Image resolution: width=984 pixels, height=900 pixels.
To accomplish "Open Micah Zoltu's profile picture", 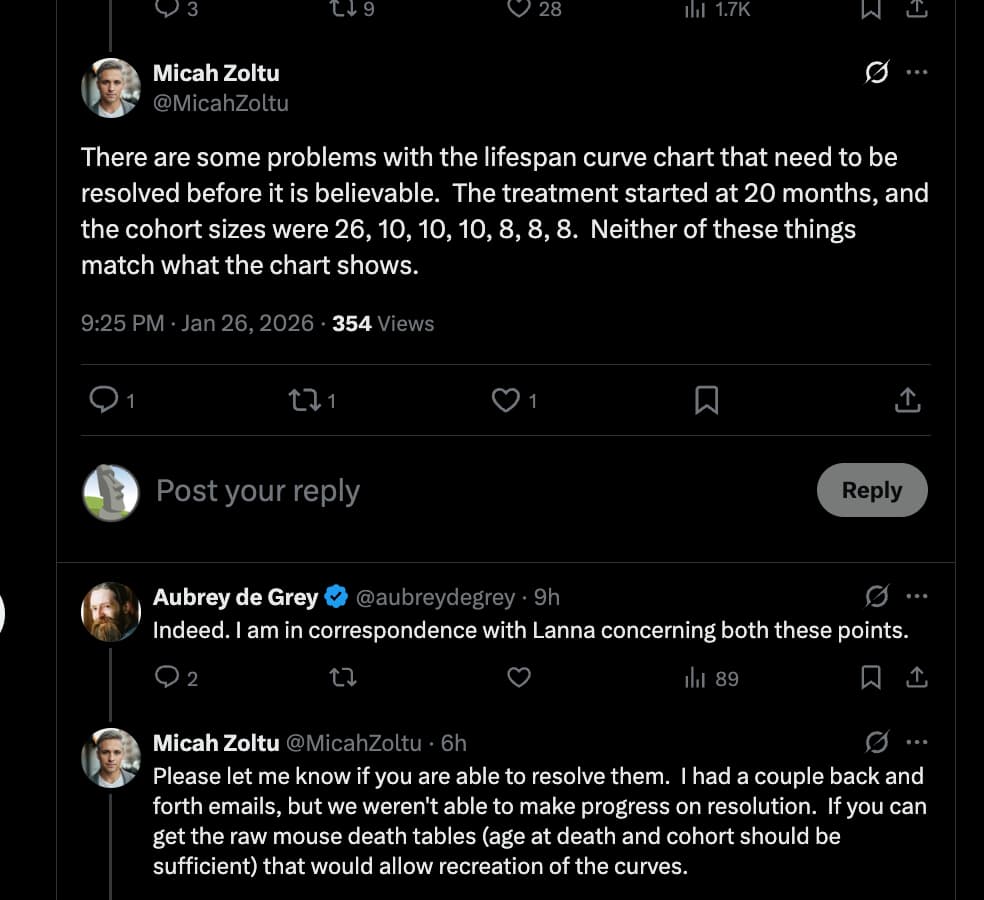I will [x=110, y=88].
